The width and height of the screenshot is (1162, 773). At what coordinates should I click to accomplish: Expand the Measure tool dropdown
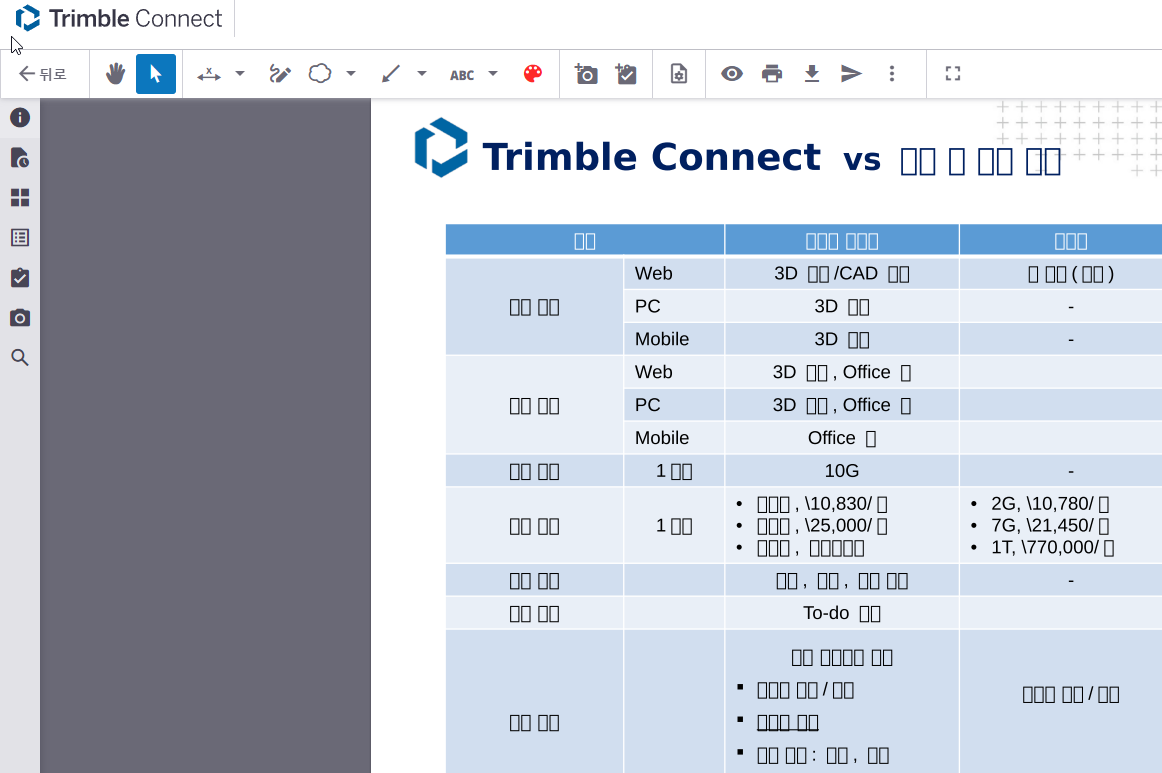[240, 74]
